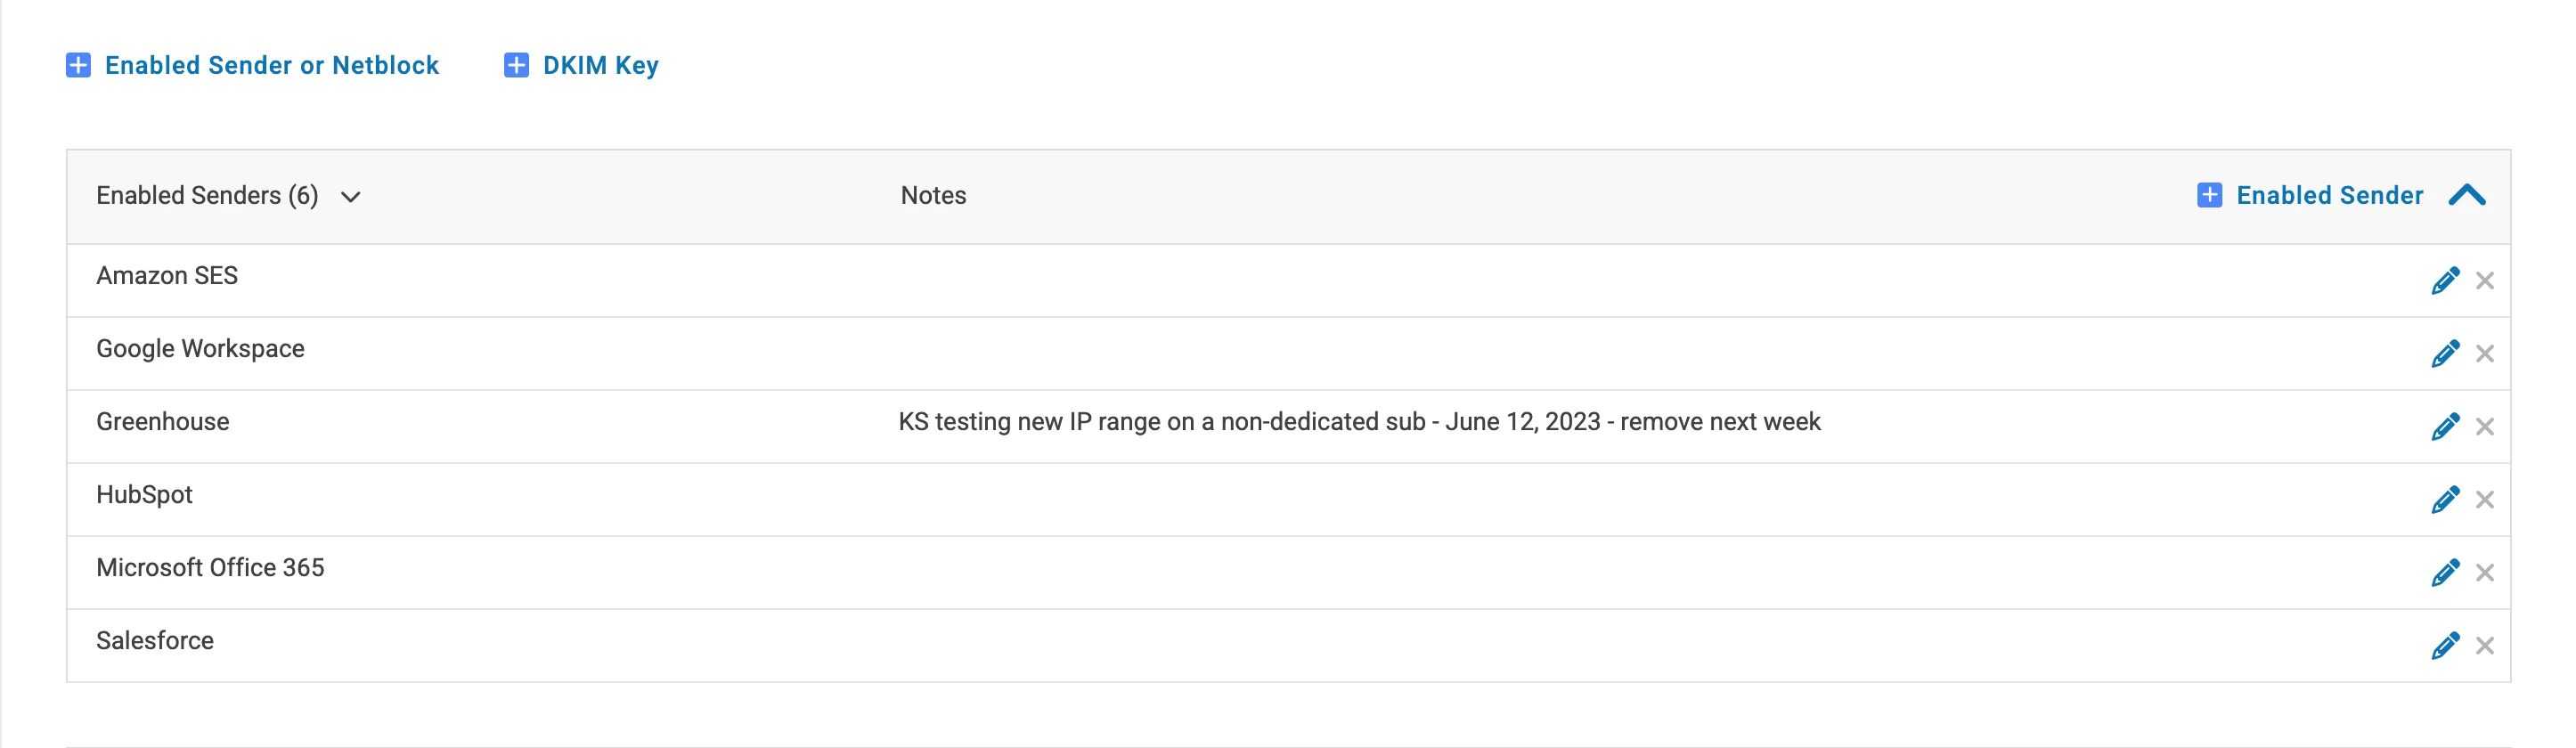The image size is (2576, 748).
Task: Select the Microsoft Office 365 row label
Action: coord(209,568)
